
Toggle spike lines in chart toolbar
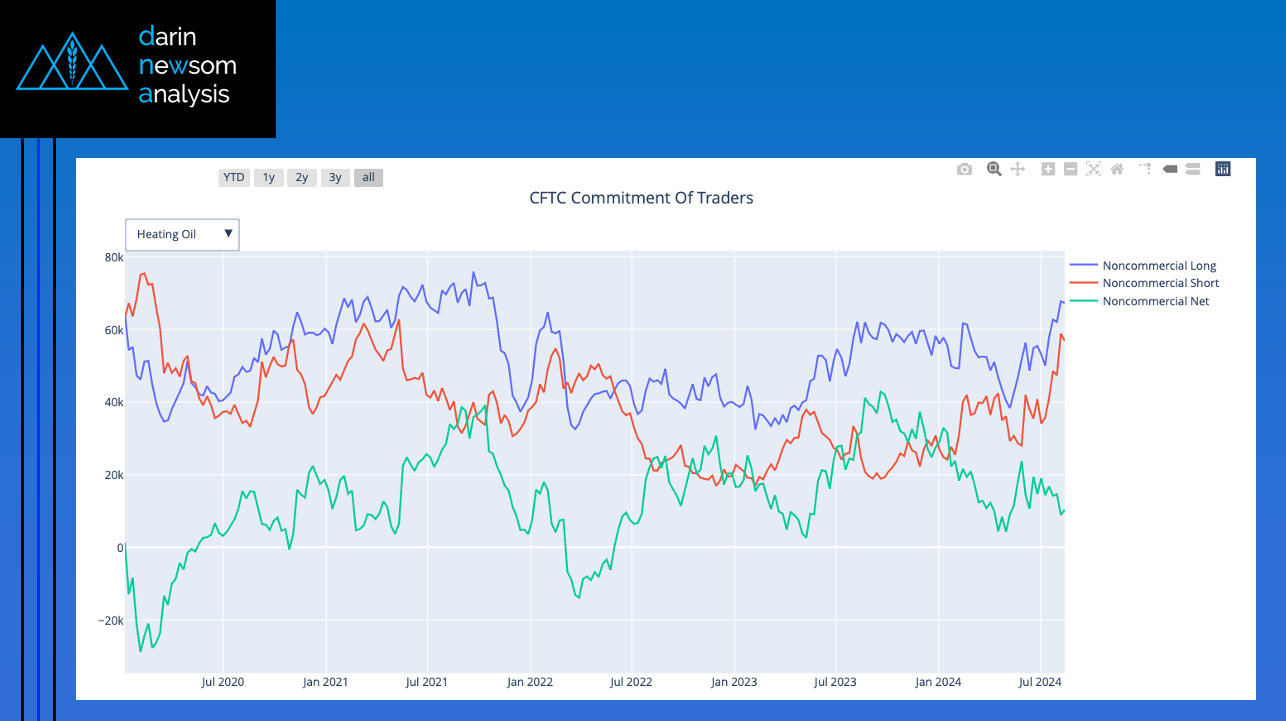tap(1145, 170)
